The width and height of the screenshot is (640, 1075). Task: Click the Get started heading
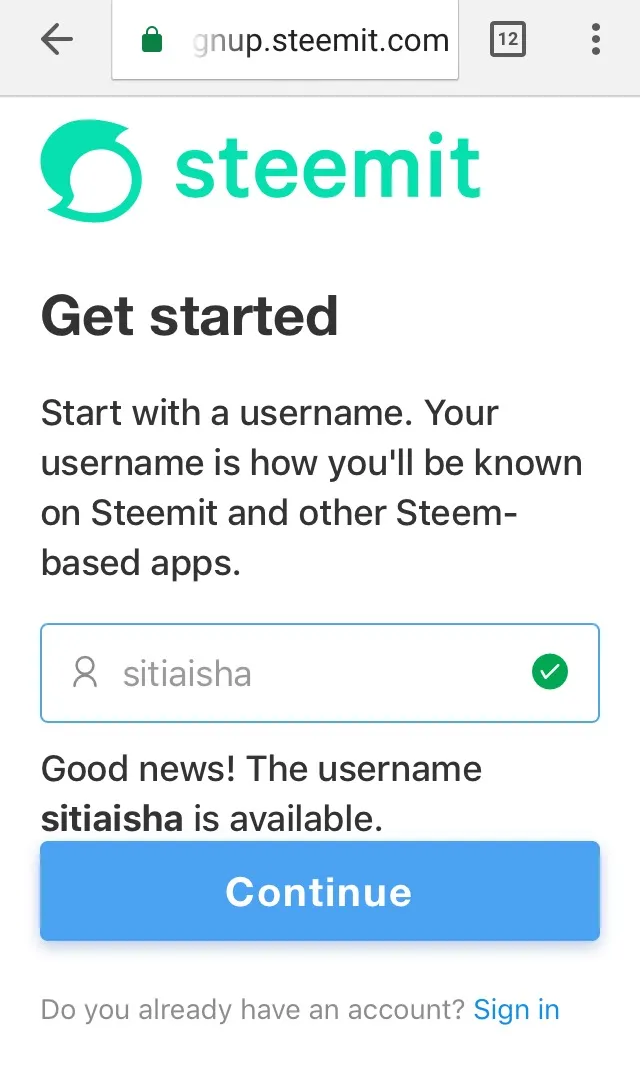[190, 316]
